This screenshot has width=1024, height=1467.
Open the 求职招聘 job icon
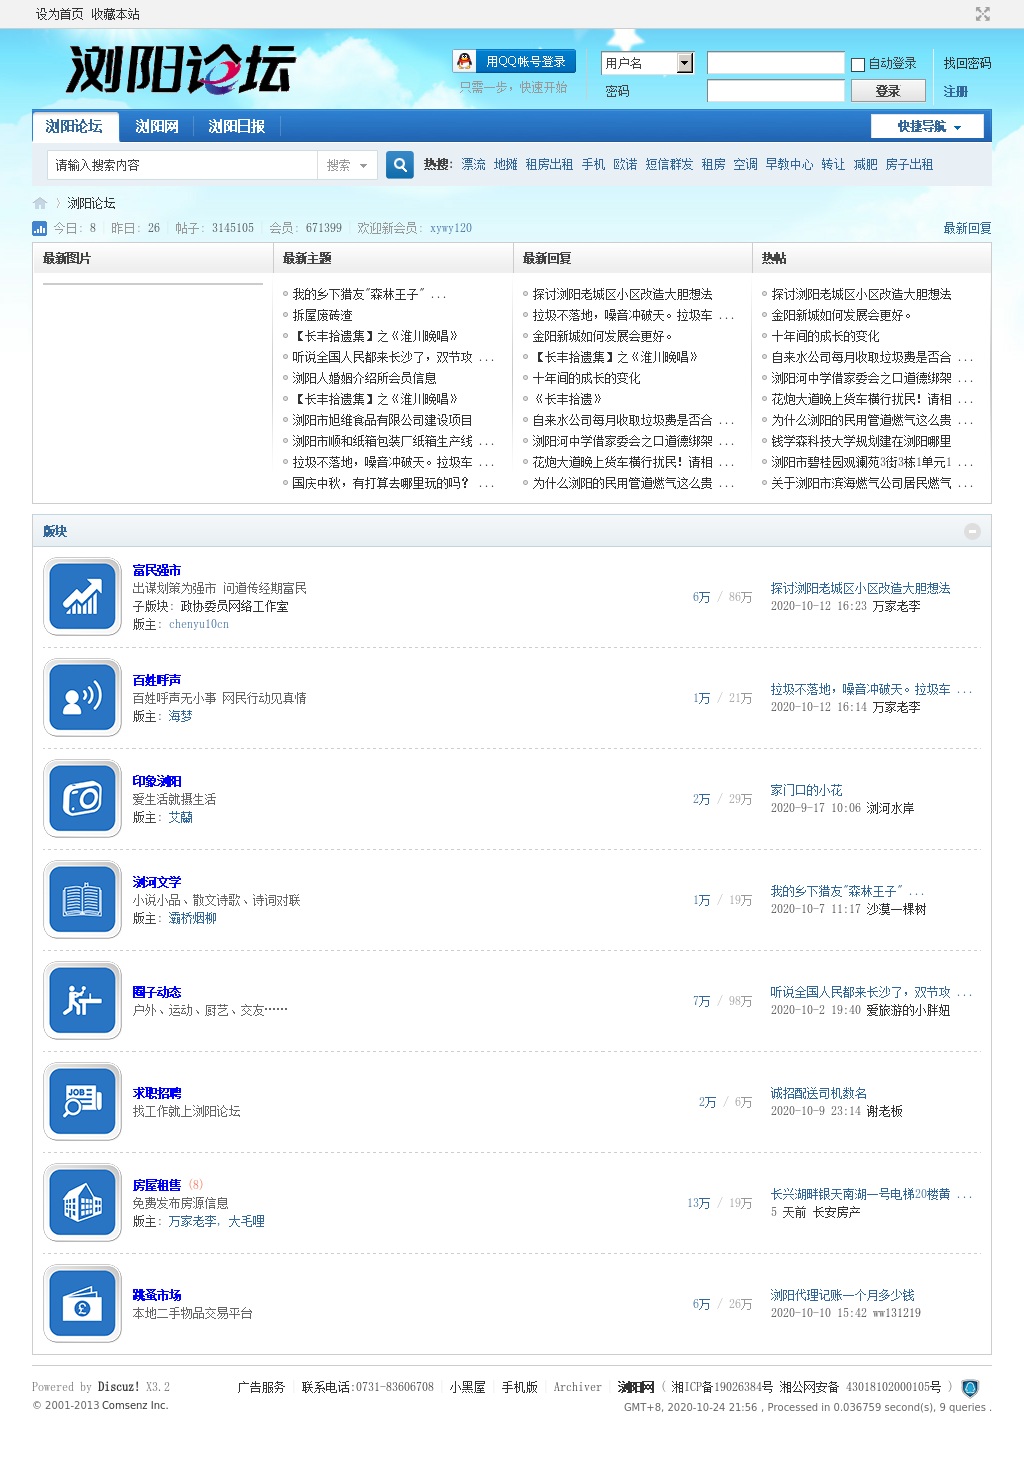coord(82,1102)
